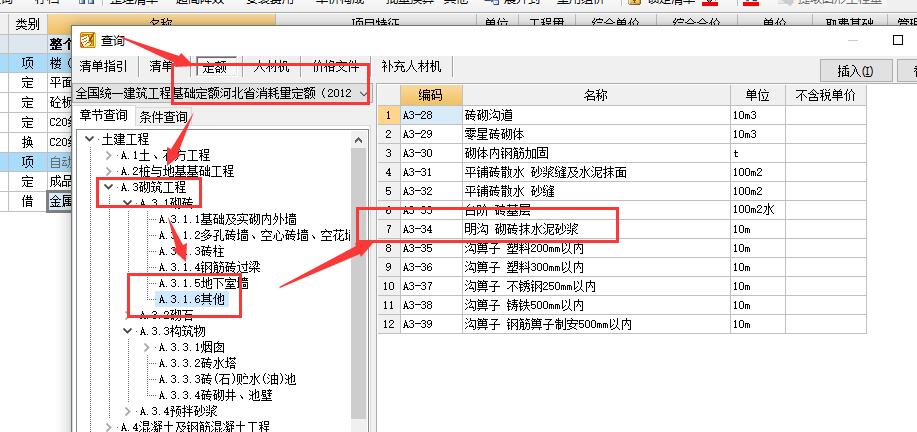Image resolution: width=917 pixels, height=432 pixels.
Task: Expand the A.4混凝土及钢筋混凝土工程 node
Action: pos(109,427)
